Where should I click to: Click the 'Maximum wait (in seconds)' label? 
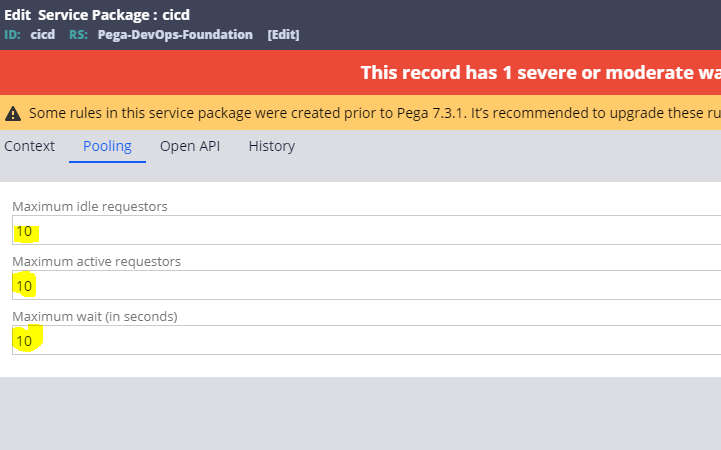(95, 317)
